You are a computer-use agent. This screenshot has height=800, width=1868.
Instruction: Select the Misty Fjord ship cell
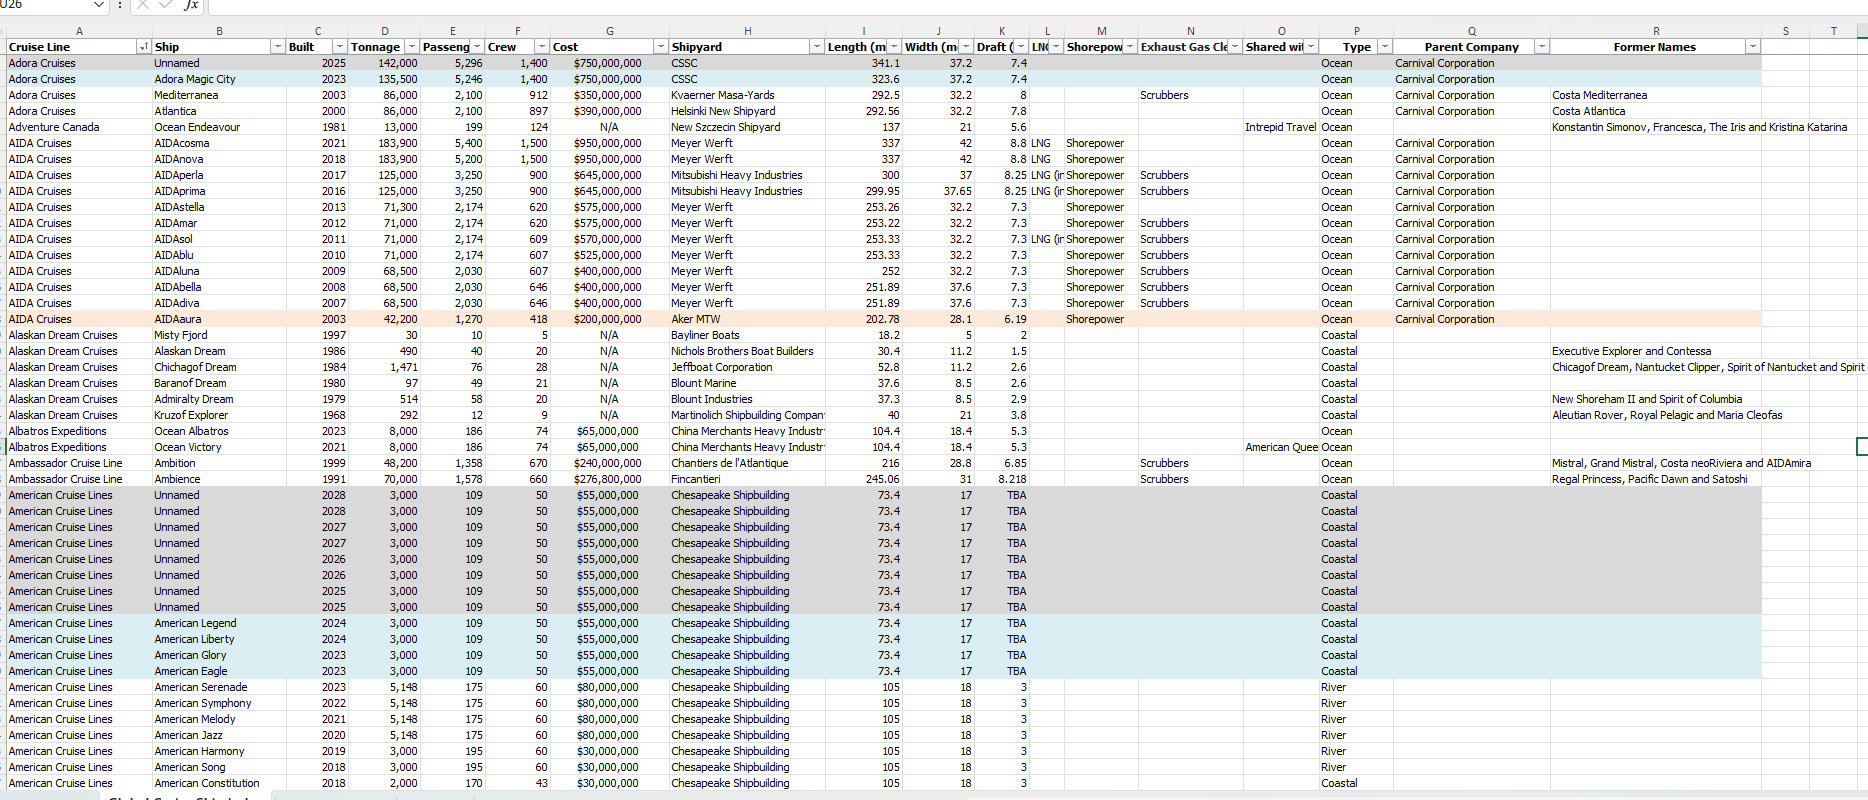(219, 335)
